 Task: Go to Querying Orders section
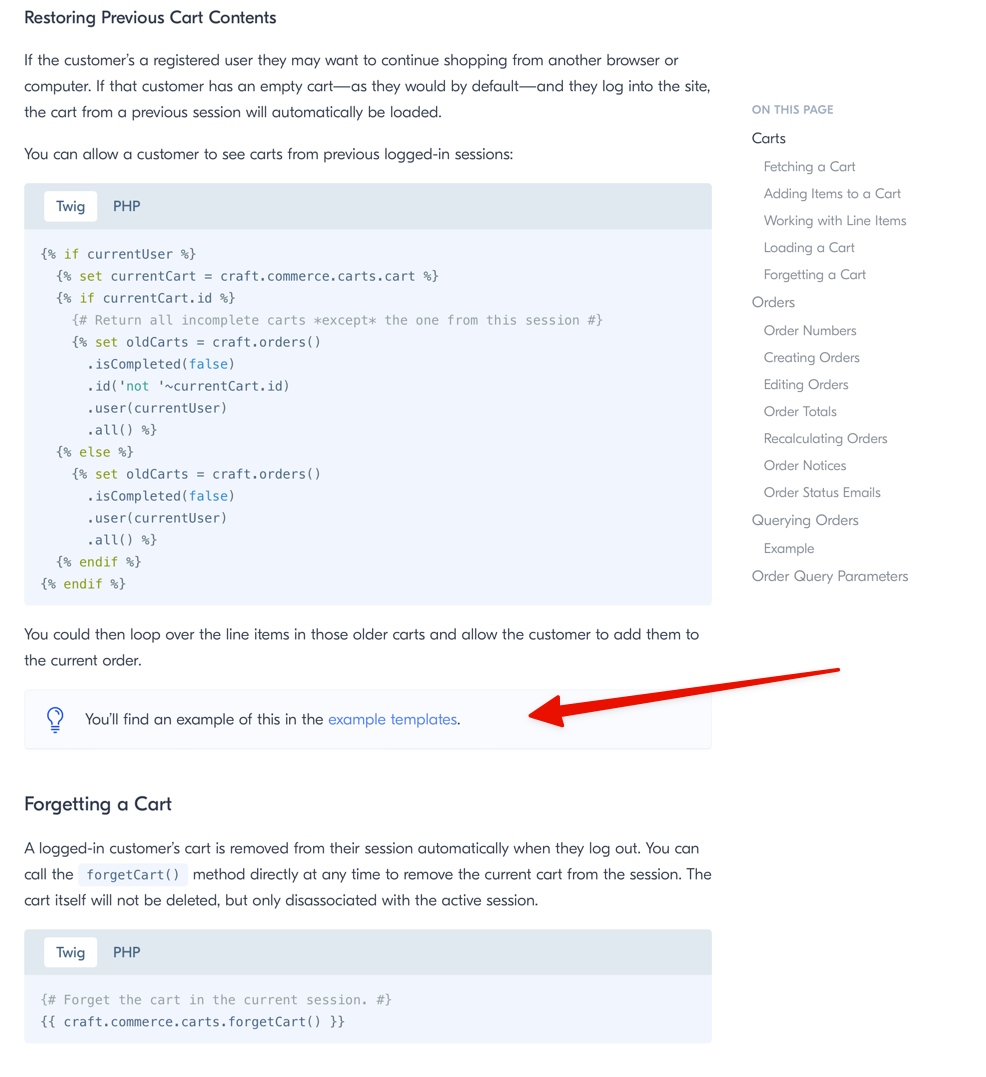point(805,520)
